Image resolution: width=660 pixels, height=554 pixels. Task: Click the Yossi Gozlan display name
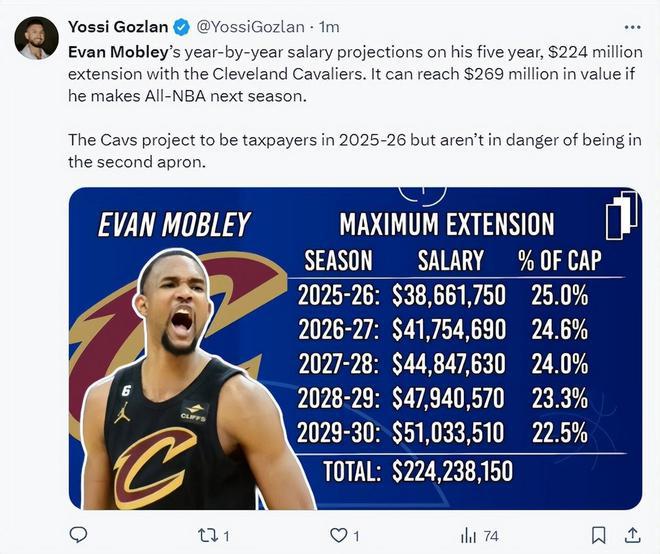pyautogui.click(x=118, y=27)
